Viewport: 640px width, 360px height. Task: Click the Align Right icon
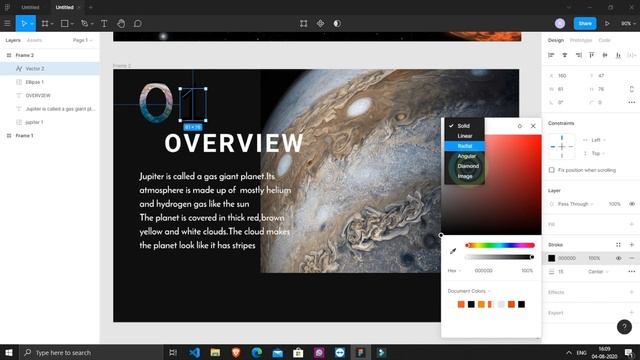point(579,55)
